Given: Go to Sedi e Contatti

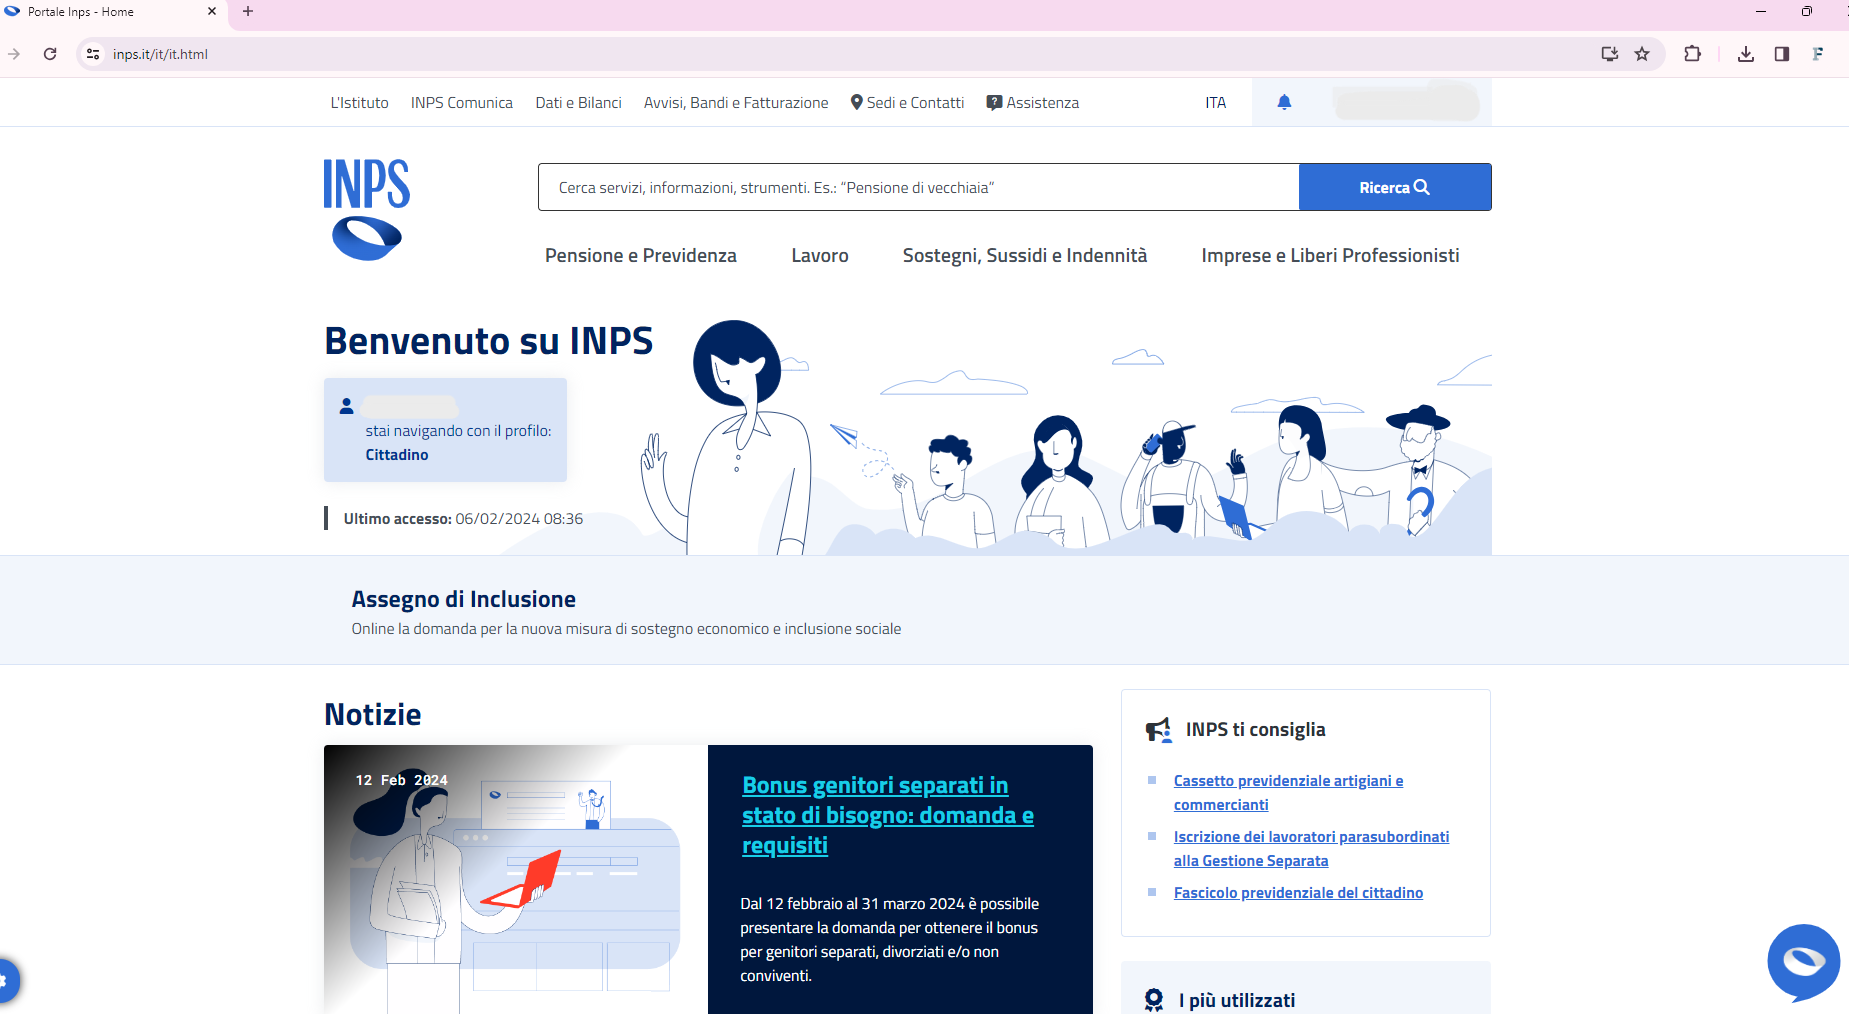Looking at the screenshot, I should (x=907, y=102).
